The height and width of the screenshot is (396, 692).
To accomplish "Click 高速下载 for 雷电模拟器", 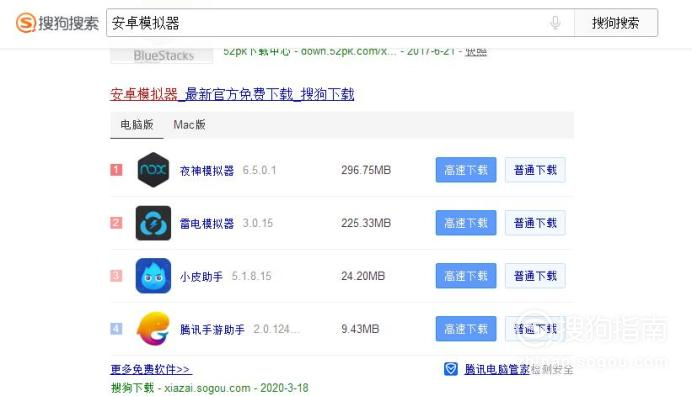I will point(466,223).
